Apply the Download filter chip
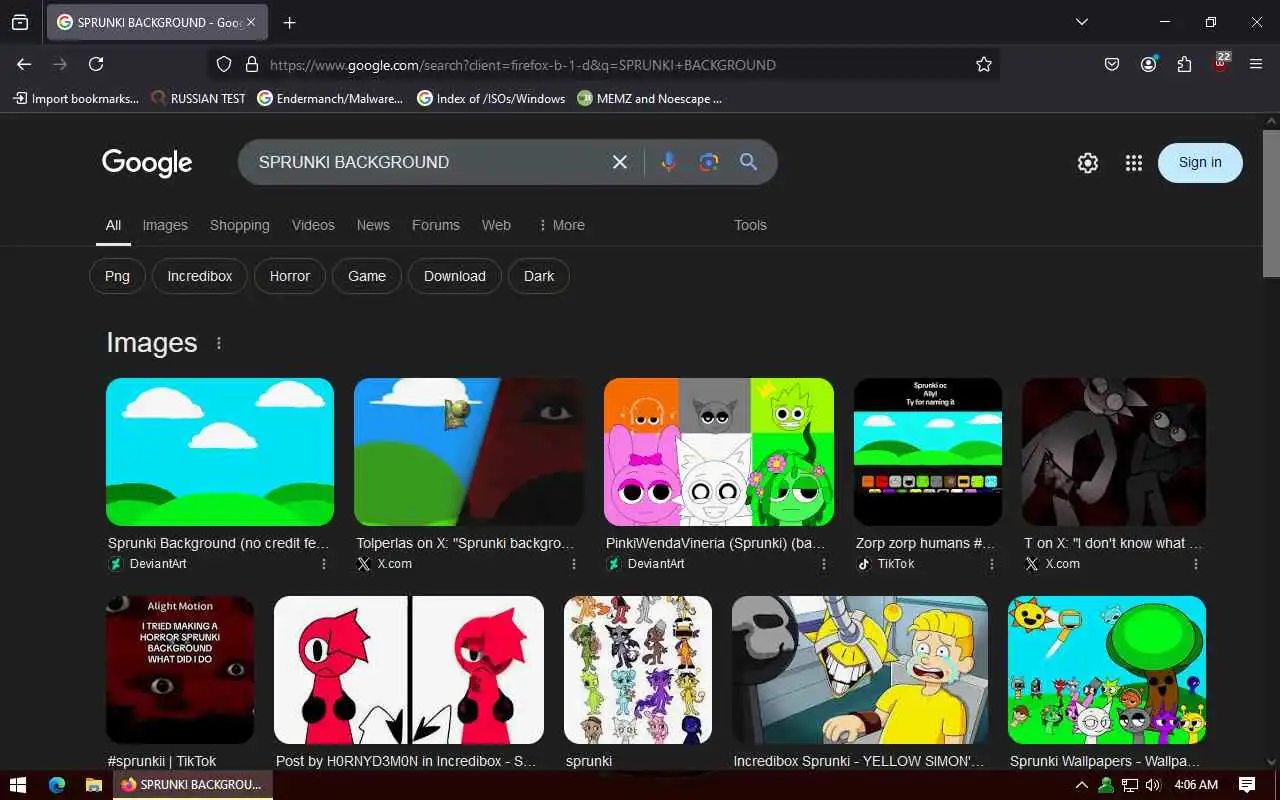The image size is (1280, 800). 455,276
